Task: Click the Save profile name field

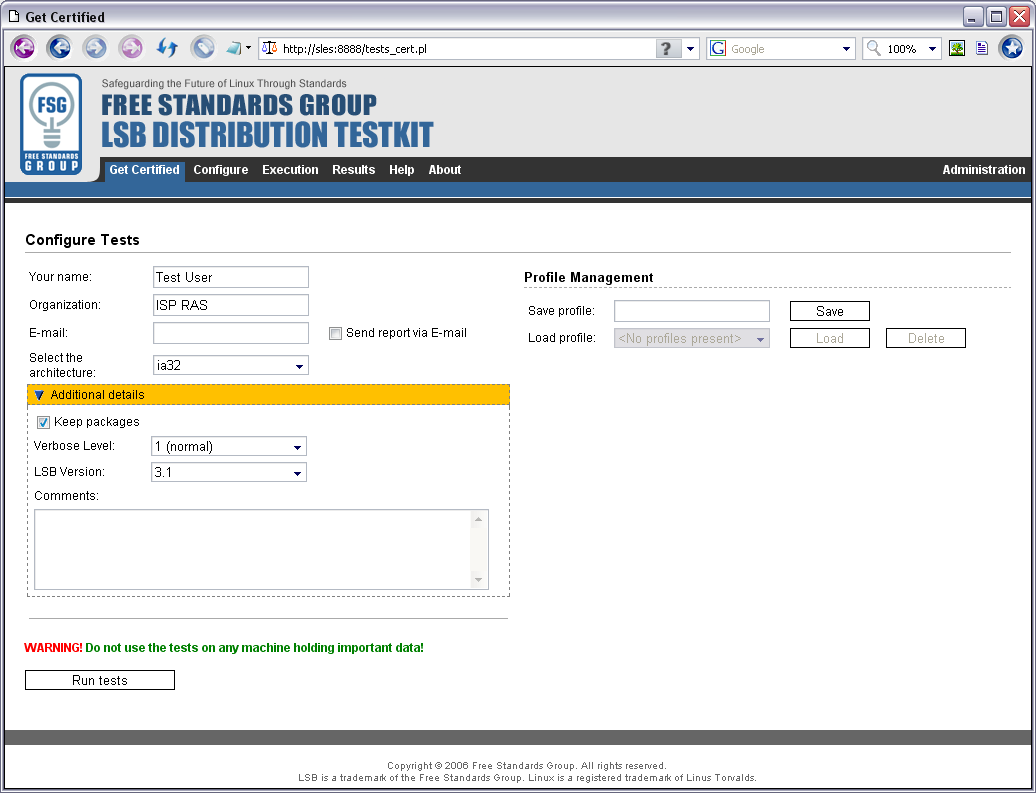Action: [692, 311]
